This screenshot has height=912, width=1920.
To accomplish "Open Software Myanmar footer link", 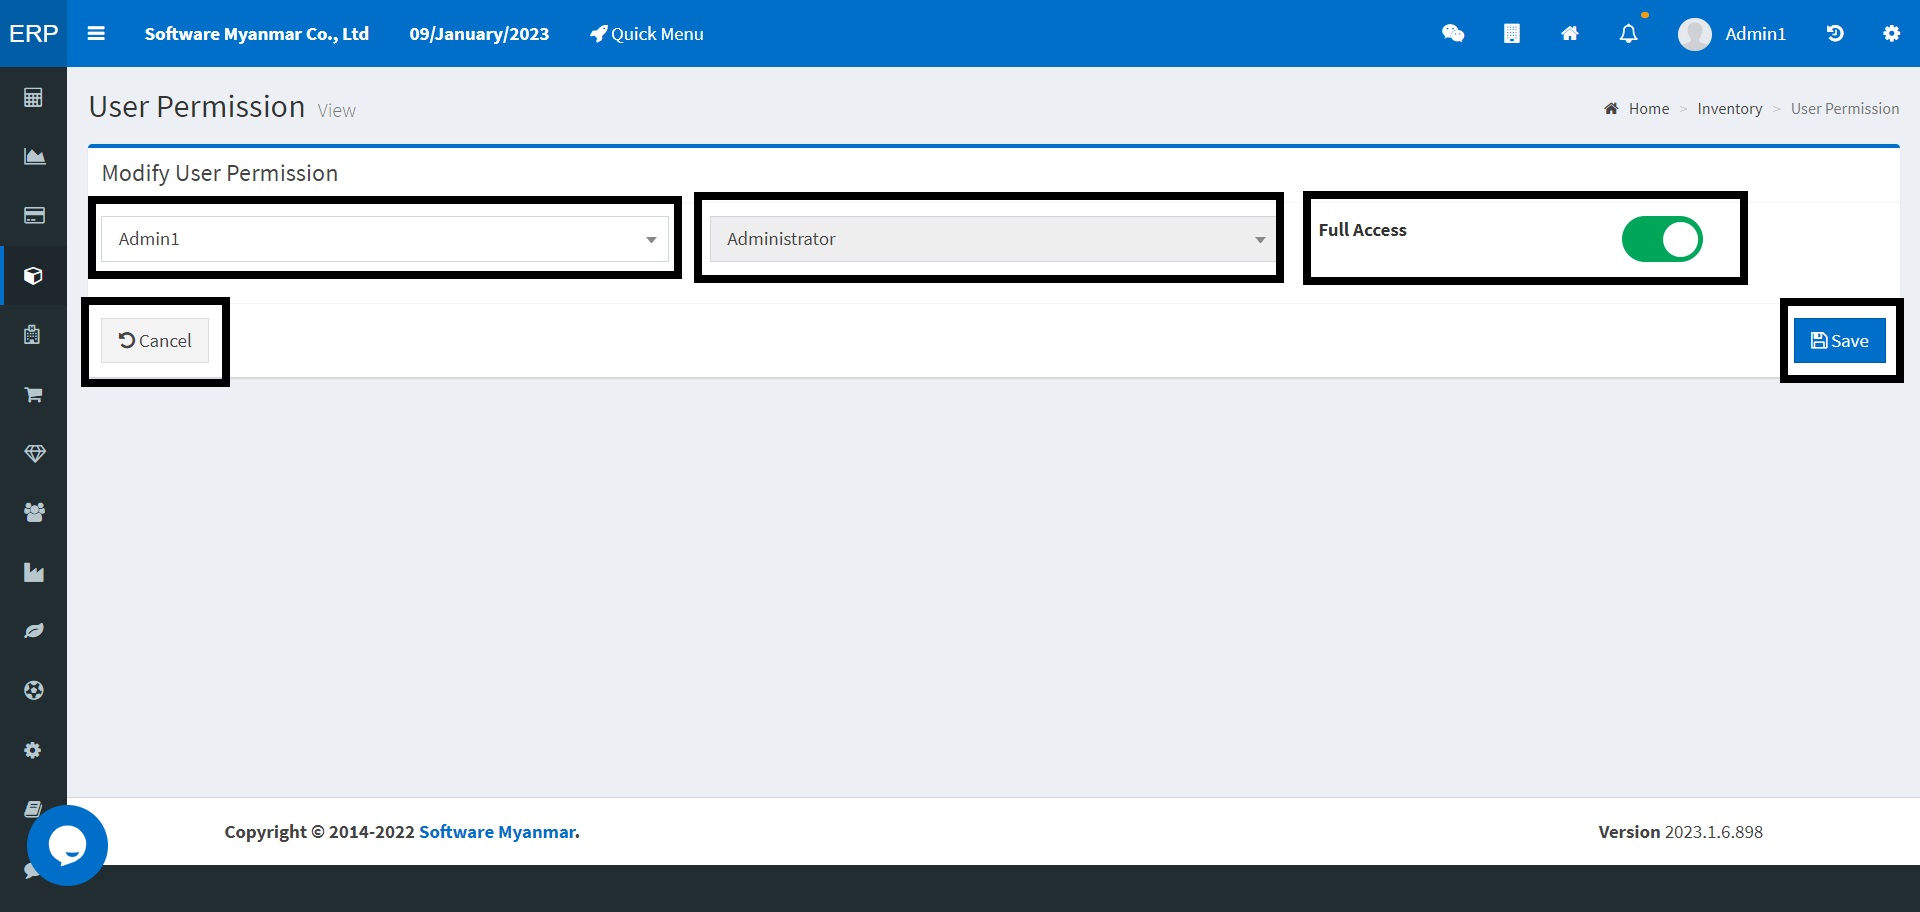I will point(497,832).
